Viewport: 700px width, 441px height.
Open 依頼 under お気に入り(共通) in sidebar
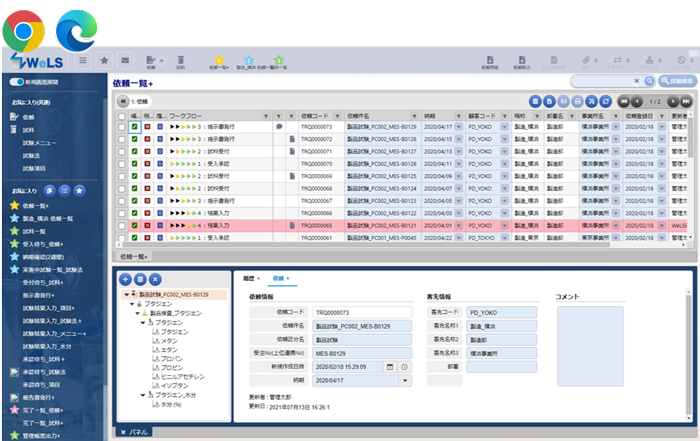tap(29, 117)
